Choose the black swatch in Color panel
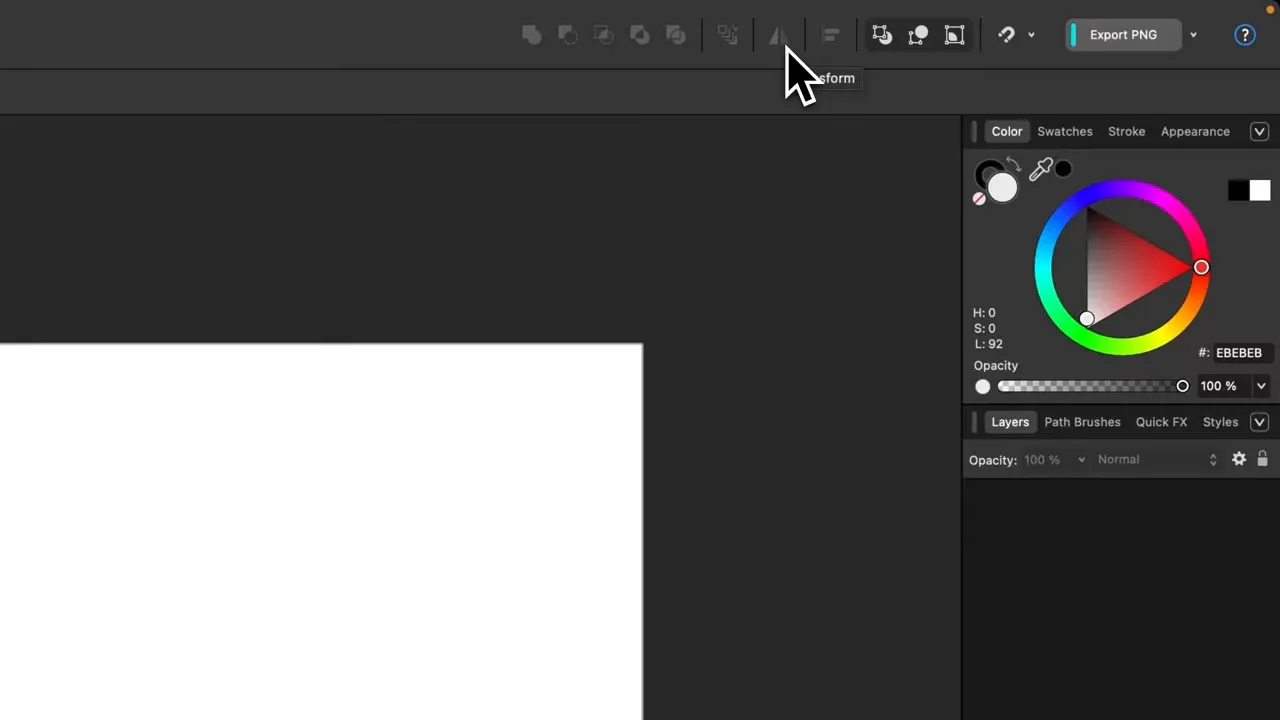 point(1238,190)
